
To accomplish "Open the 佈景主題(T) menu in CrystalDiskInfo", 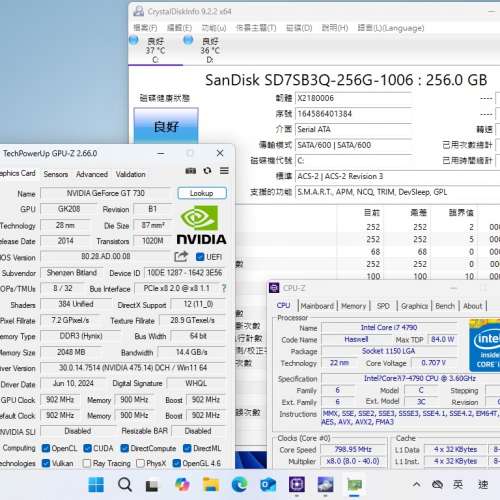I will (256, 28).
